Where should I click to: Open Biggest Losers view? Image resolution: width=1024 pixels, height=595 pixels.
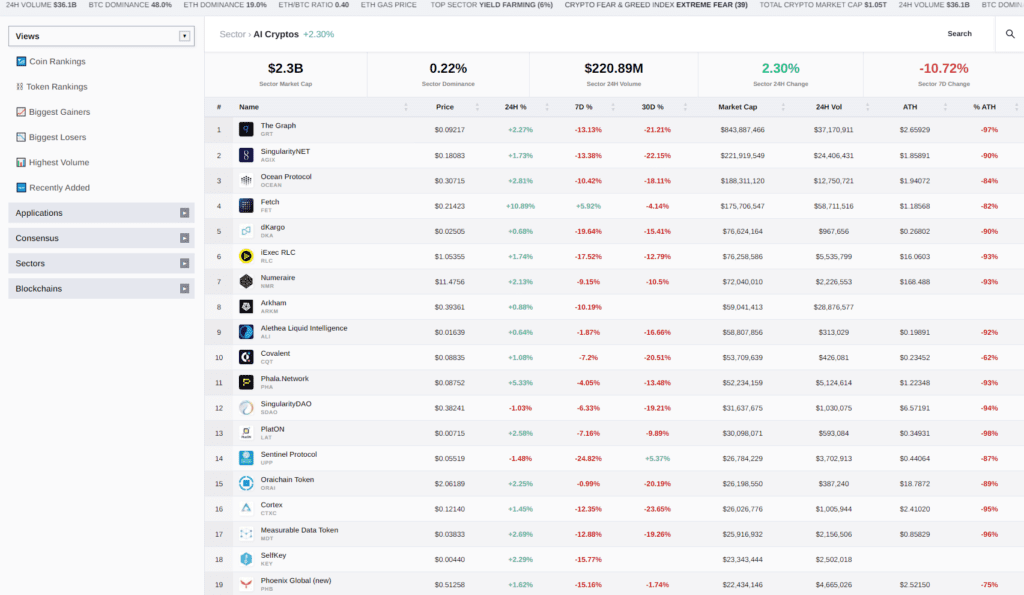click(x=57, y=137)
